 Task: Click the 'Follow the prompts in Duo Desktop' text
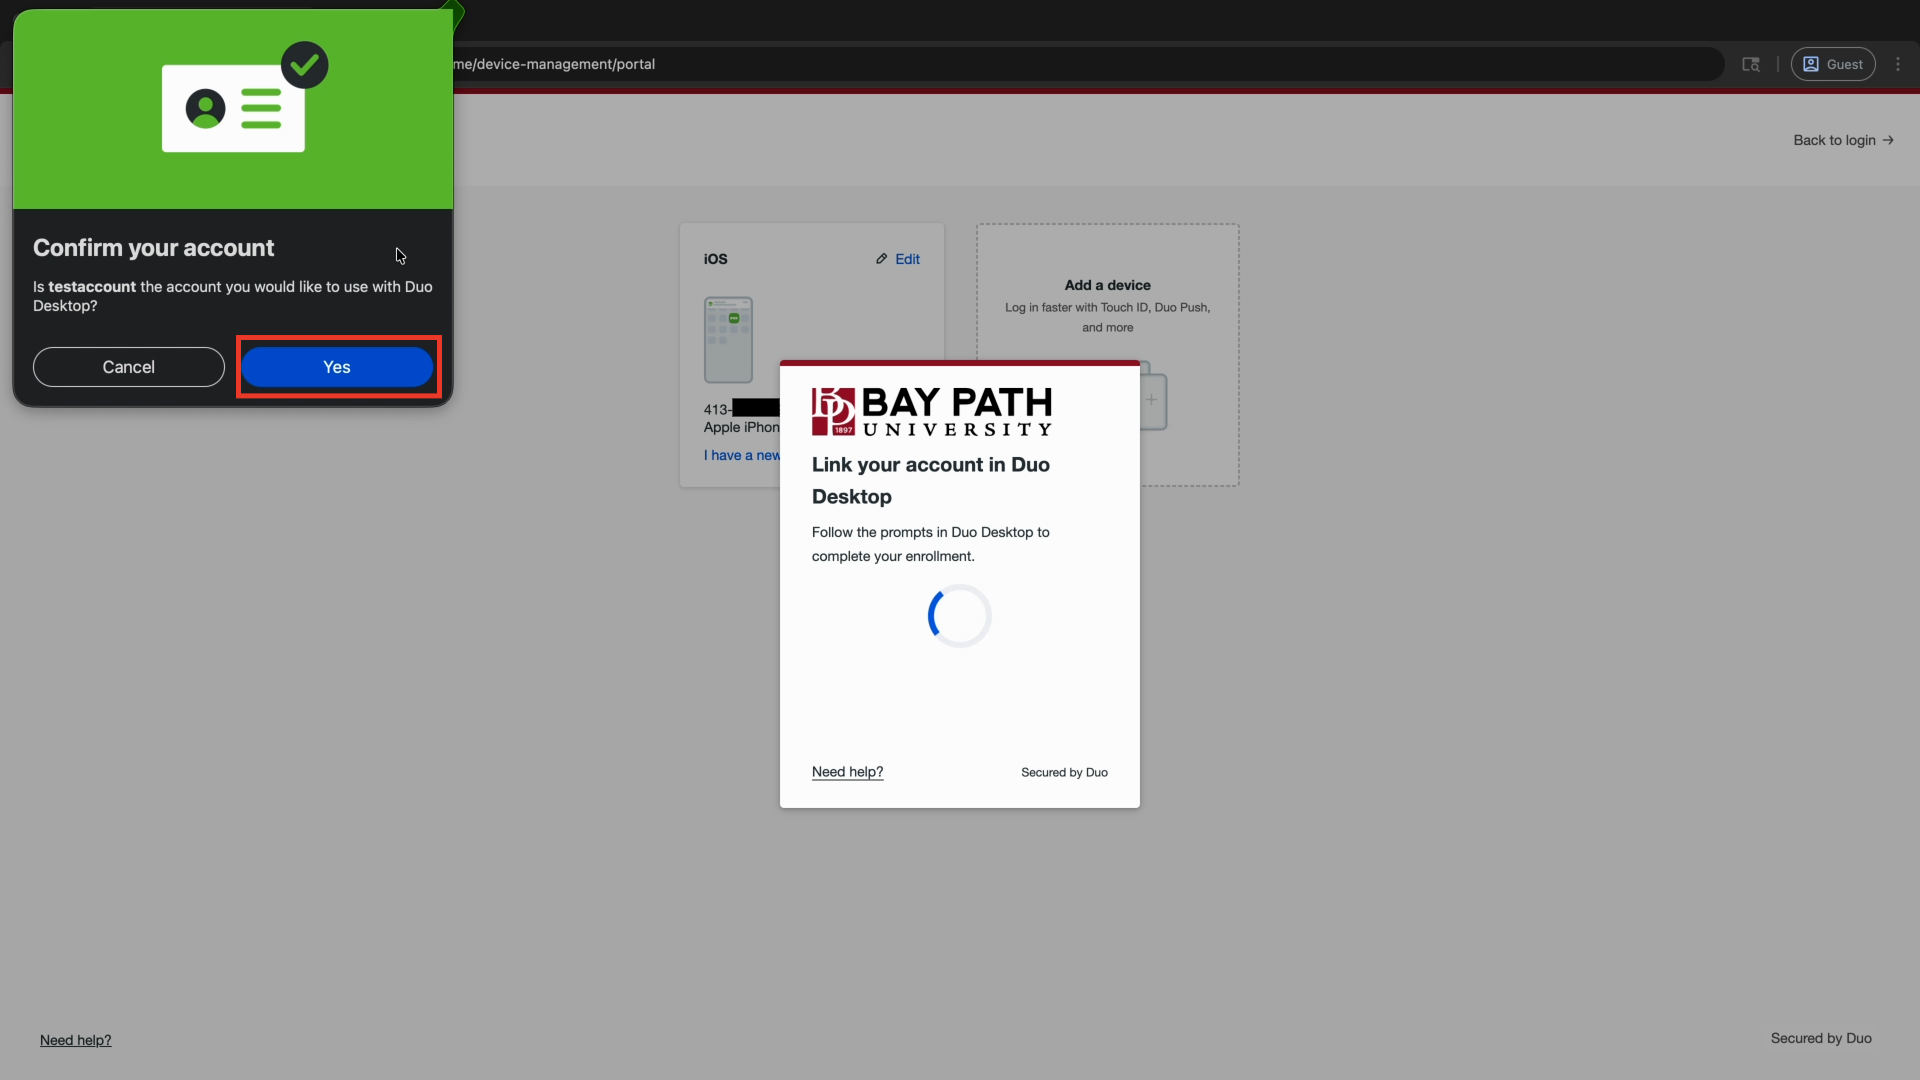click(930, 544)
